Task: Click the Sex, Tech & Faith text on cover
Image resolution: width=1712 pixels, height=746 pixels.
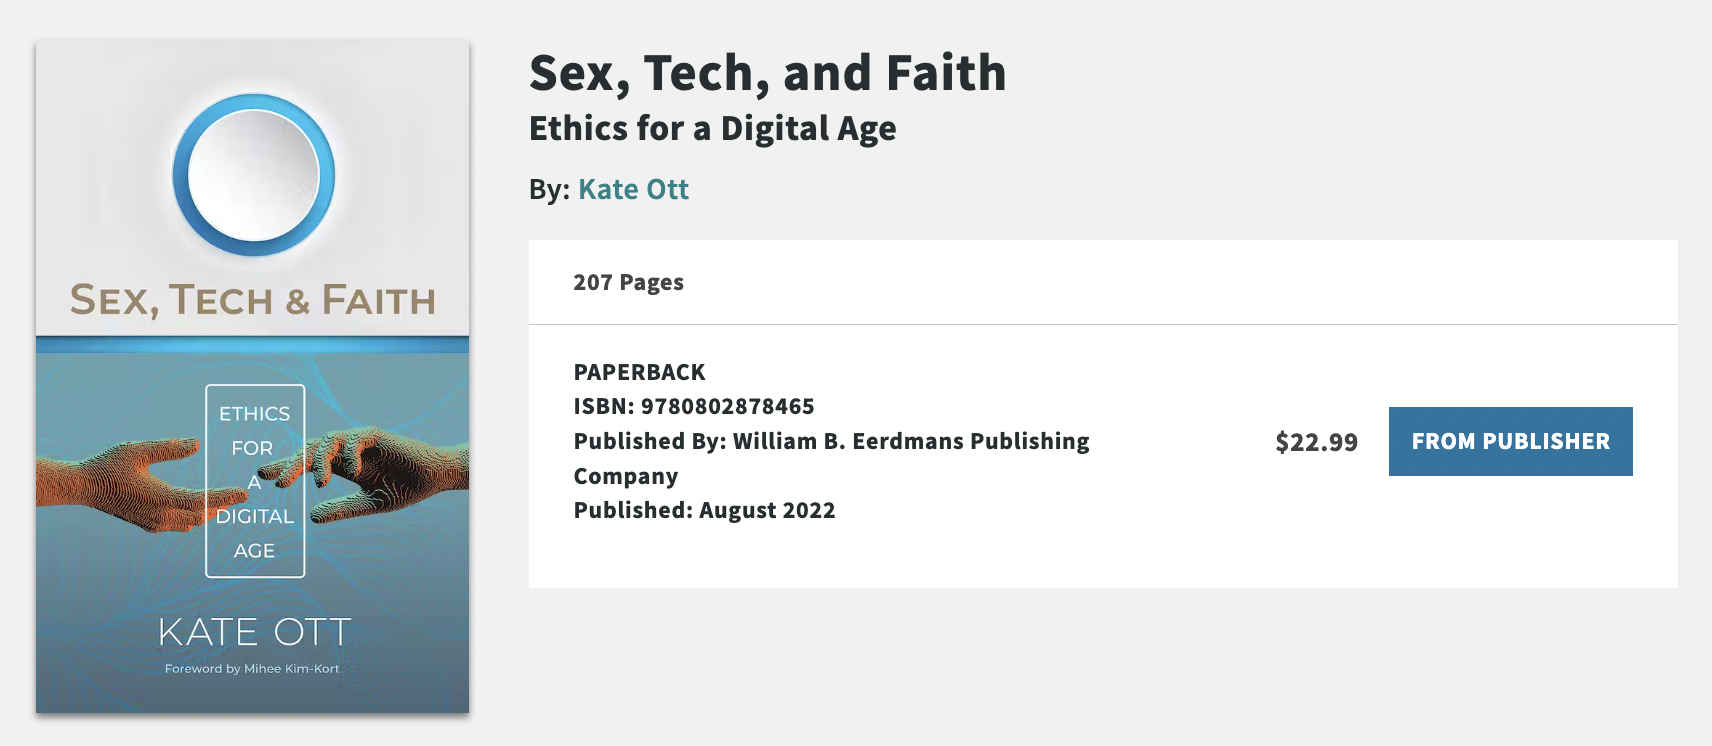Action: [x=253, y=299]
